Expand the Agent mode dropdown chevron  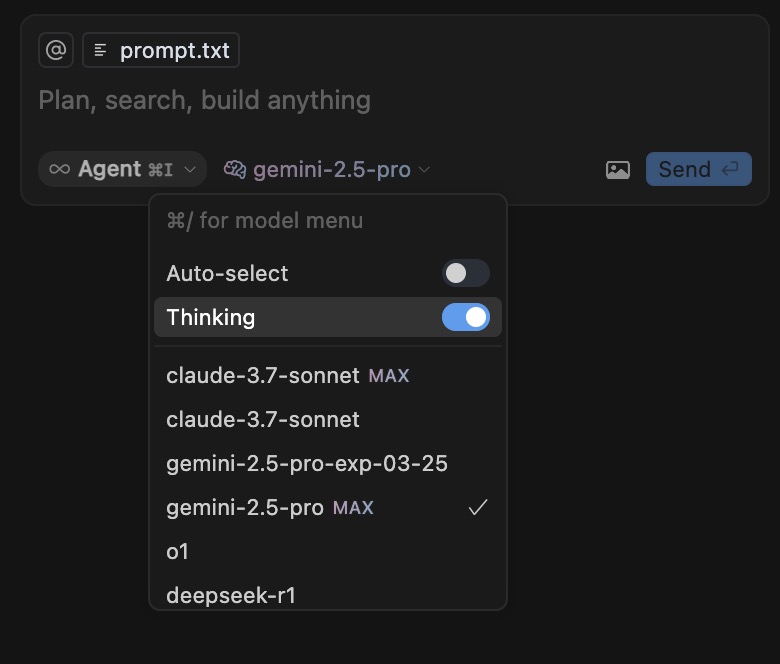point(190,170)
